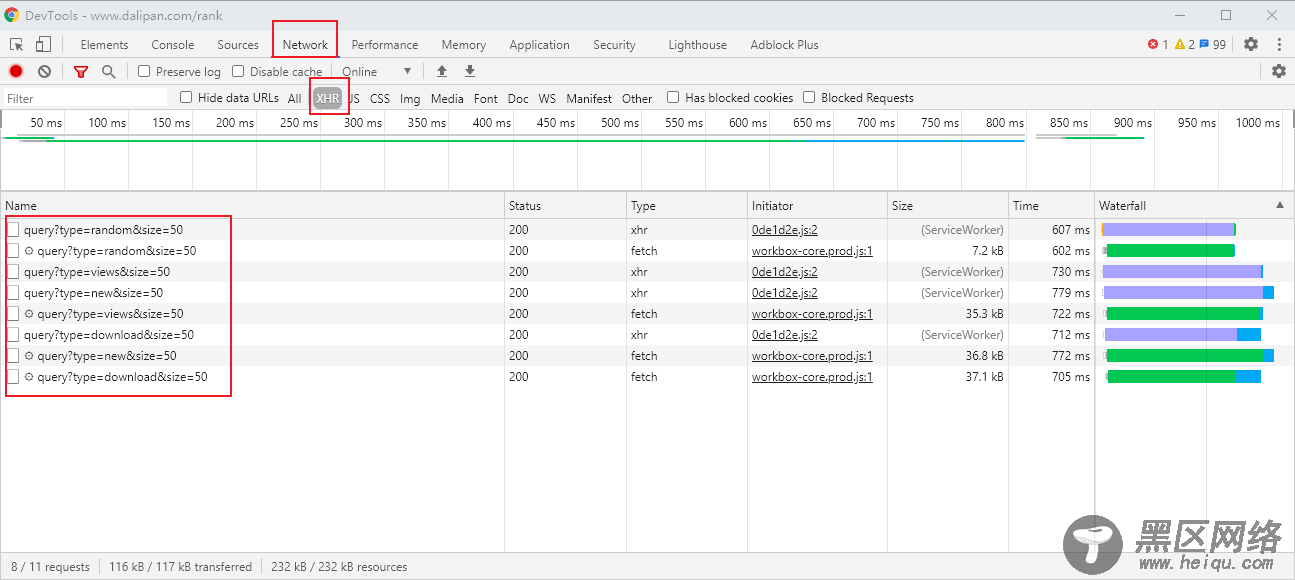Enable the Disable cache checkbox

238,71
